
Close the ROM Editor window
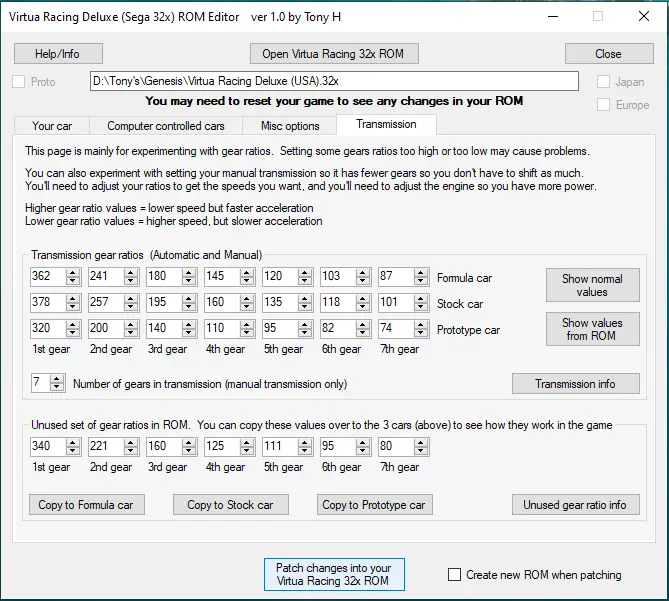coord(644,16)
